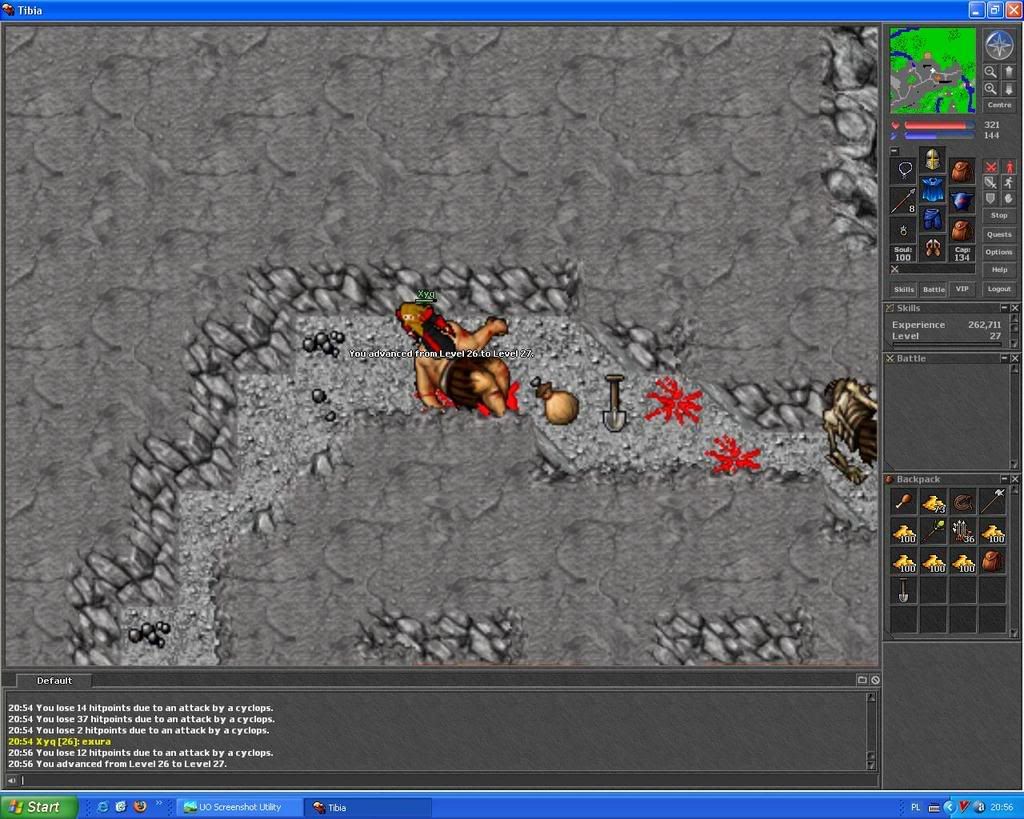Collapse the inventory panel with minus button

tap(895, 151)
